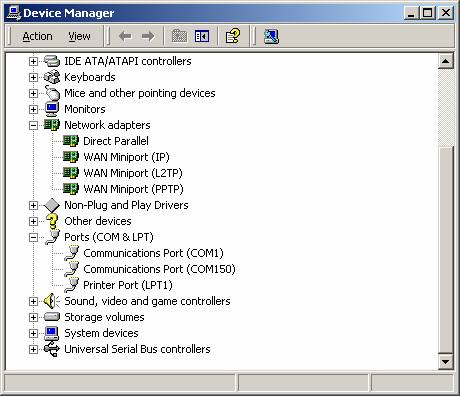Select Printer Port (LPT1) entry
The height and width of the screenshot is (396, 460).
click(x=128, y=285)
